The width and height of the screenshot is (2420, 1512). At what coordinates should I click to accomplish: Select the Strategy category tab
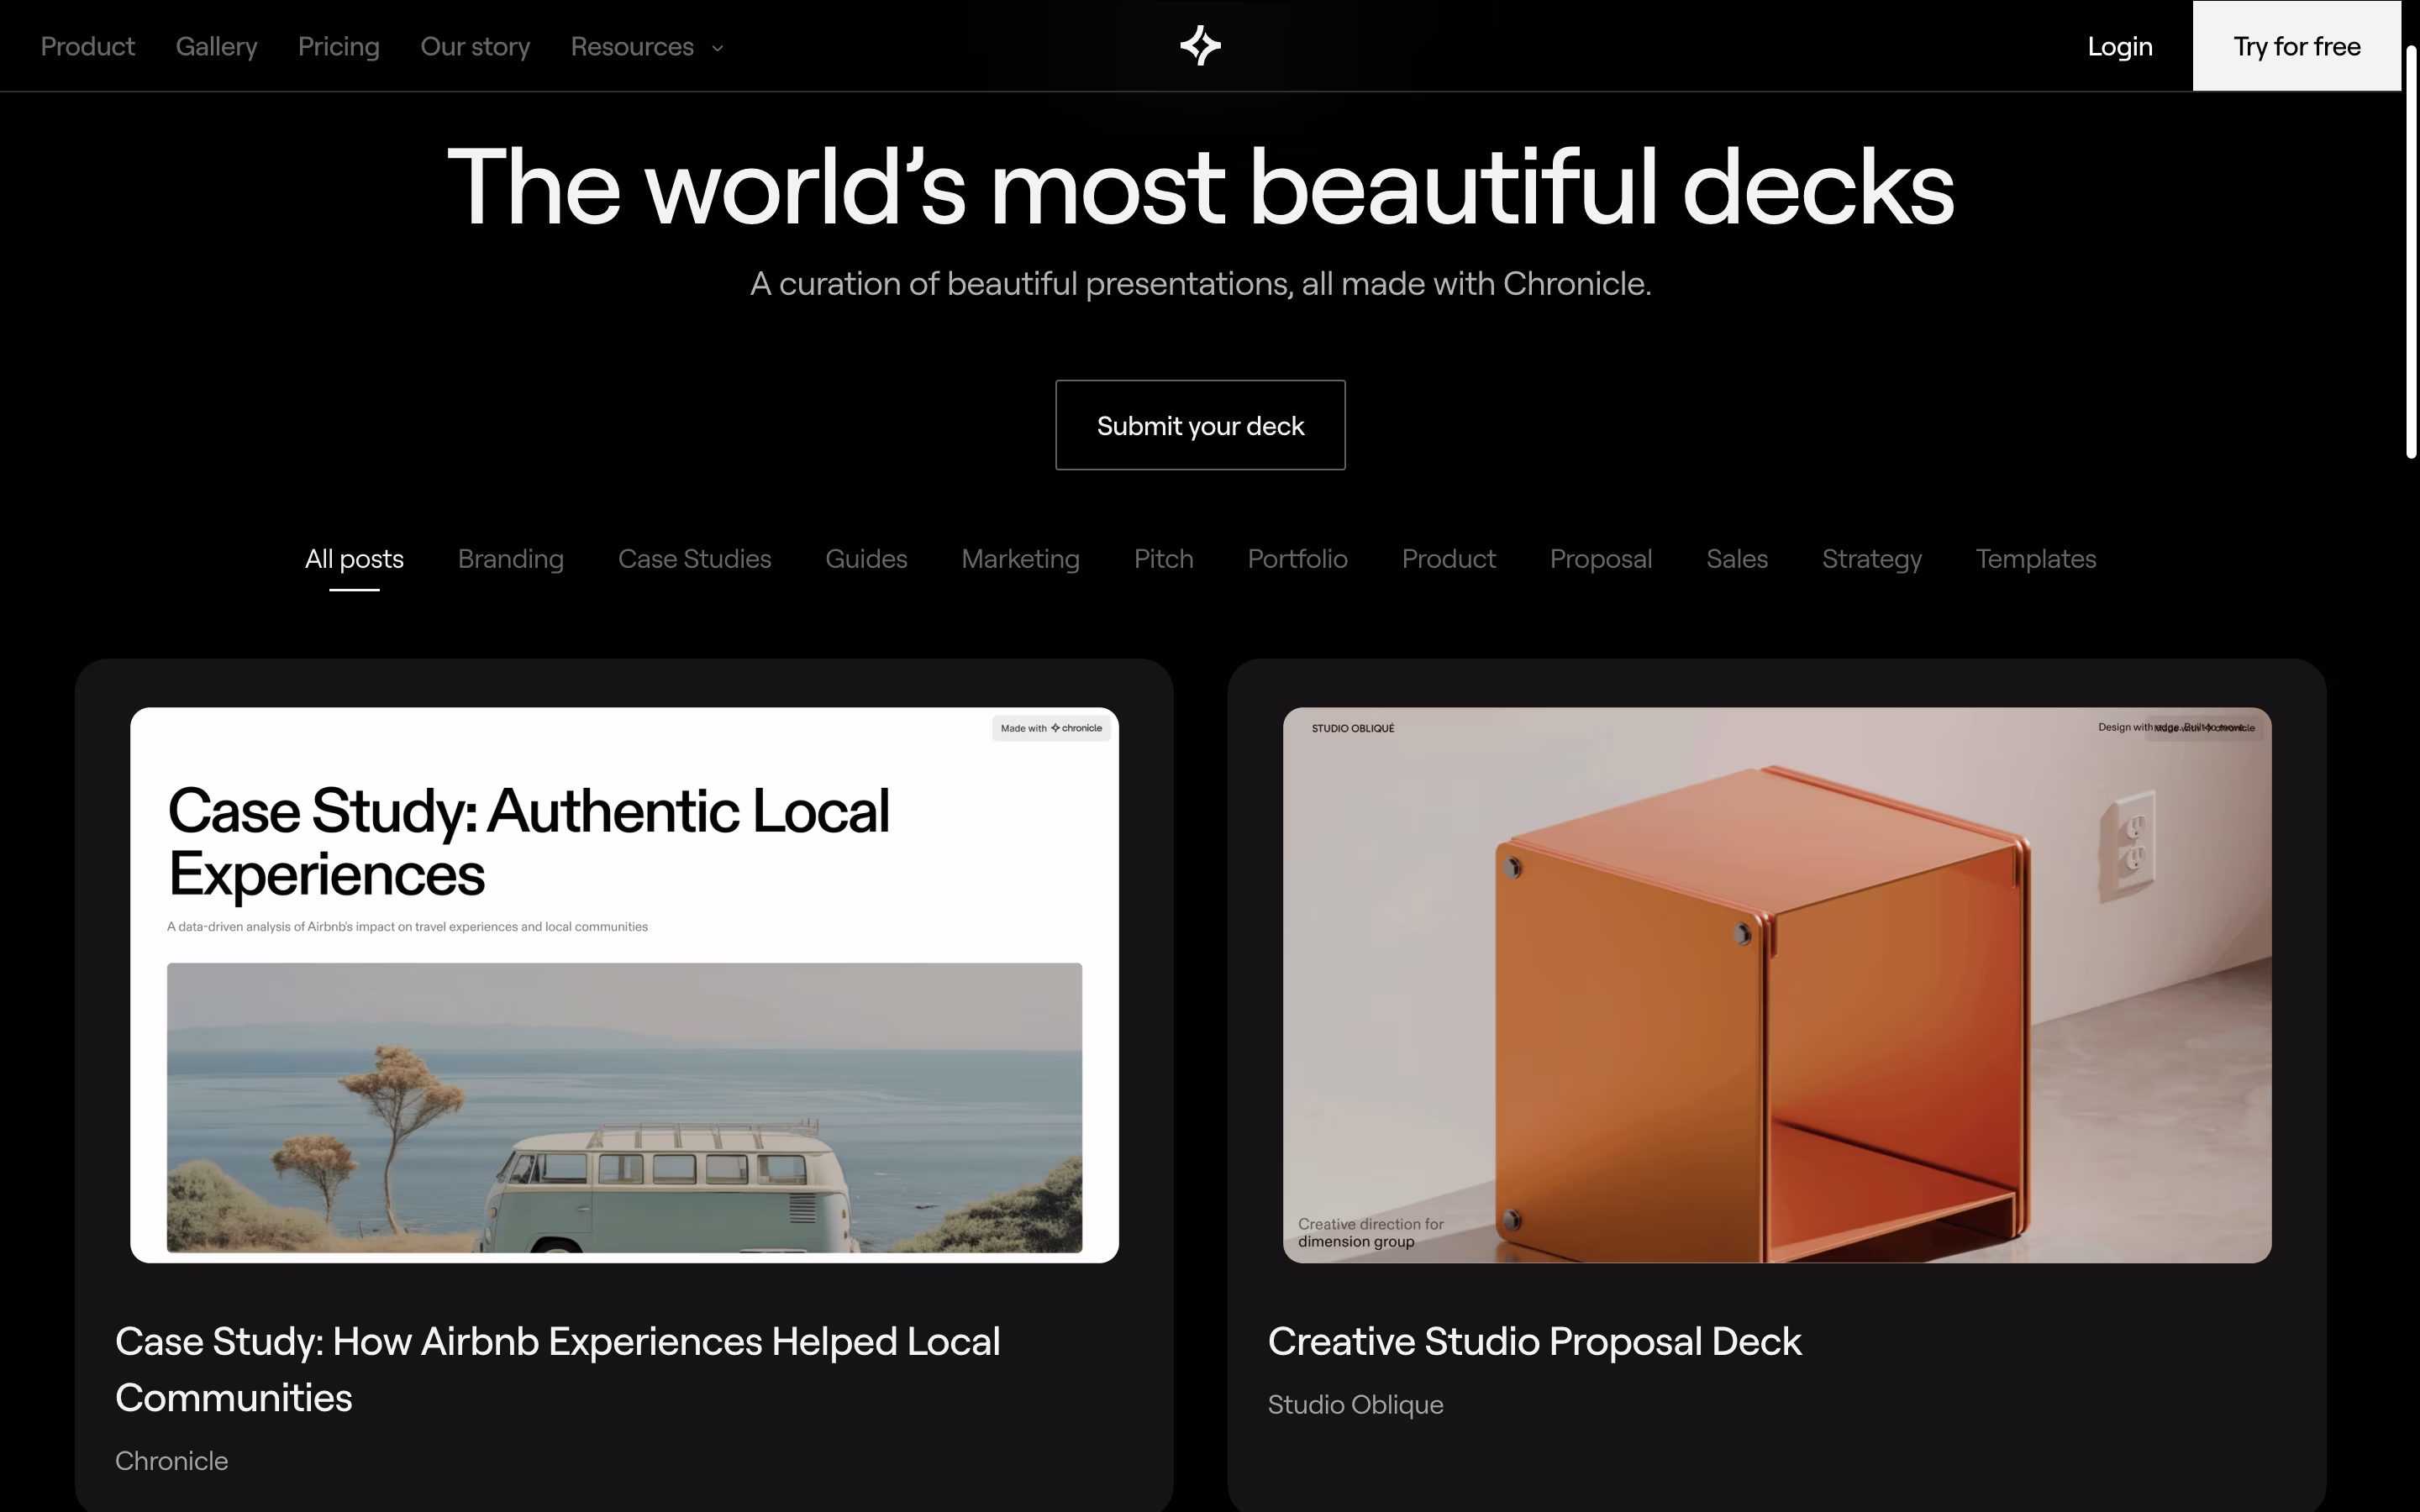(x=1872, y=559)
